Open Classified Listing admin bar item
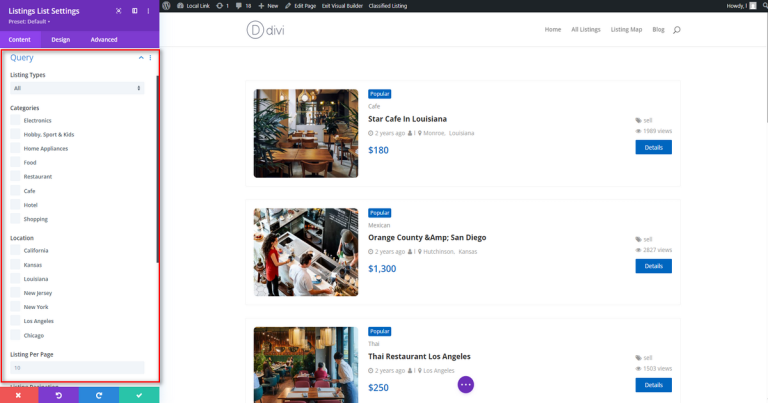 (x=387, y=6)
